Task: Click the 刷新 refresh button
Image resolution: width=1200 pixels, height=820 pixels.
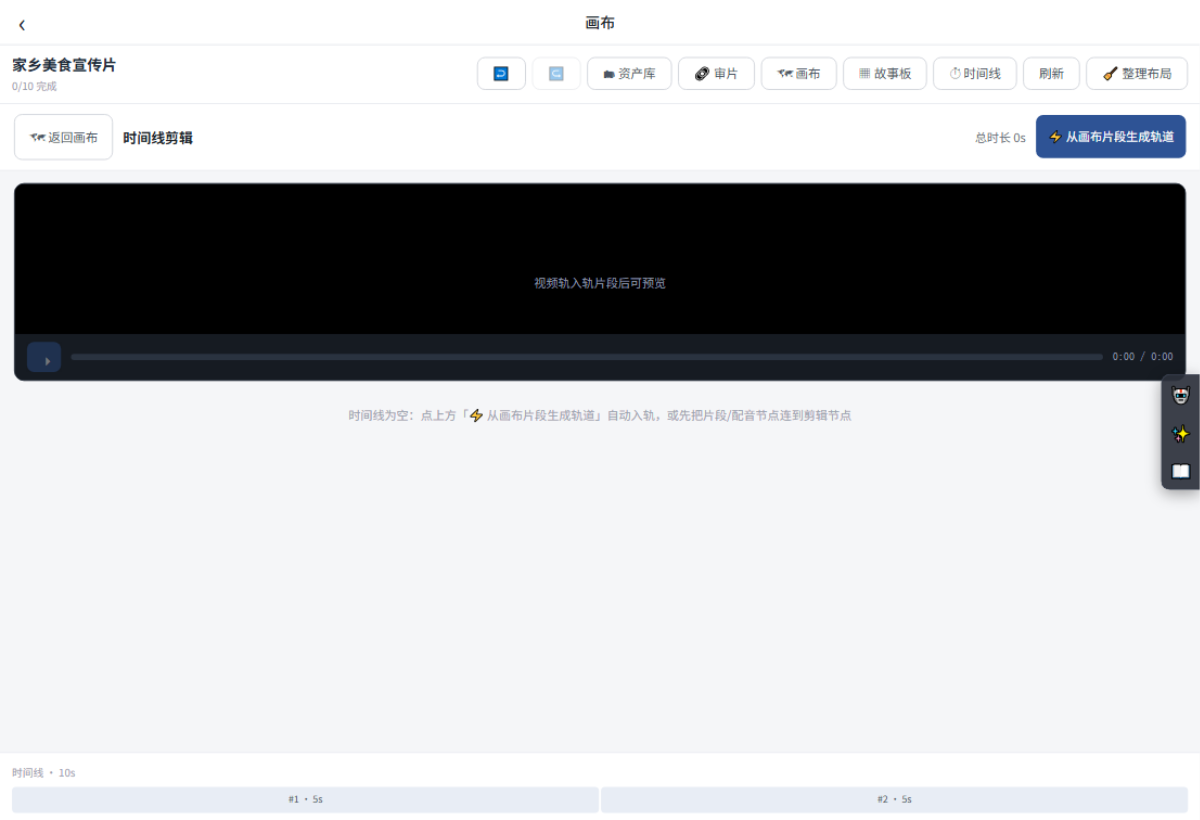Action: [1051, 73]
